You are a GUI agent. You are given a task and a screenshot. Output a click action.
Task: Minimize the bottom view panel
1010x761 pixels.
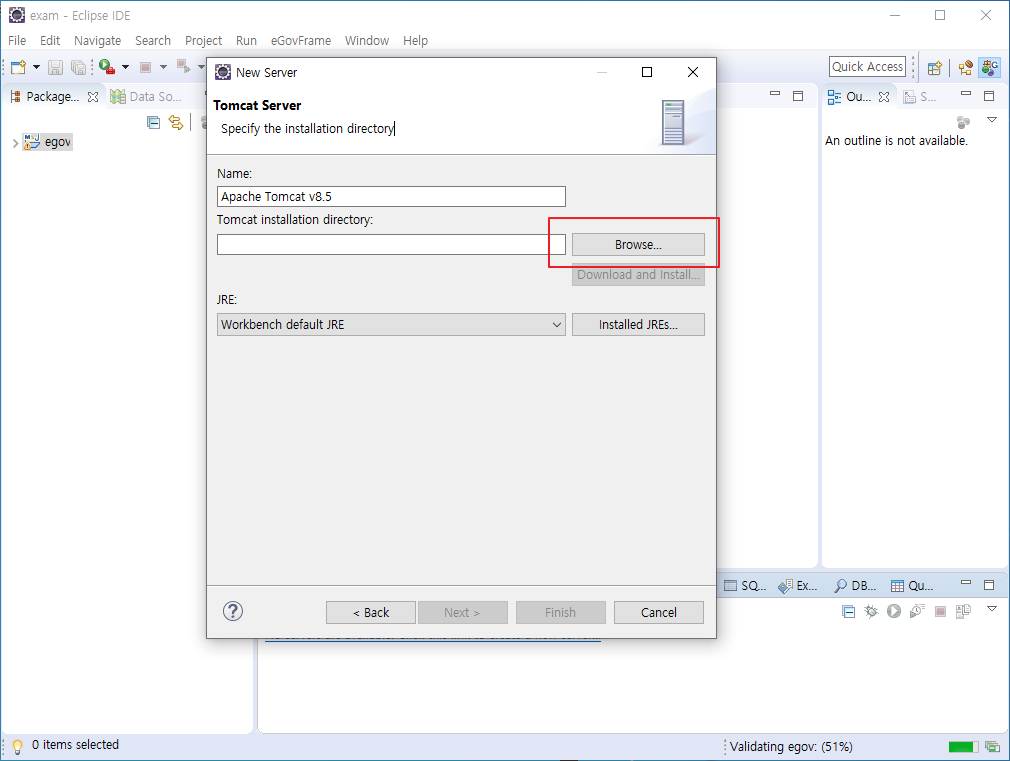pyautogui.click(x=966, y=583)
